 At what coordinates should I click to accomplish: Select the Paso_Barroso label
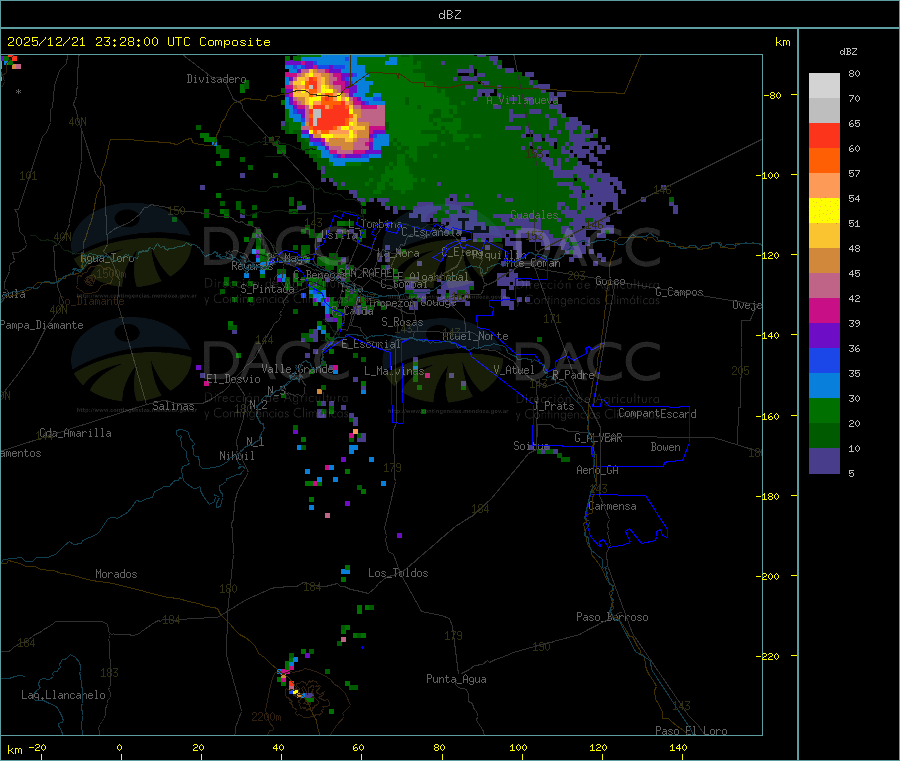(612, 617)
